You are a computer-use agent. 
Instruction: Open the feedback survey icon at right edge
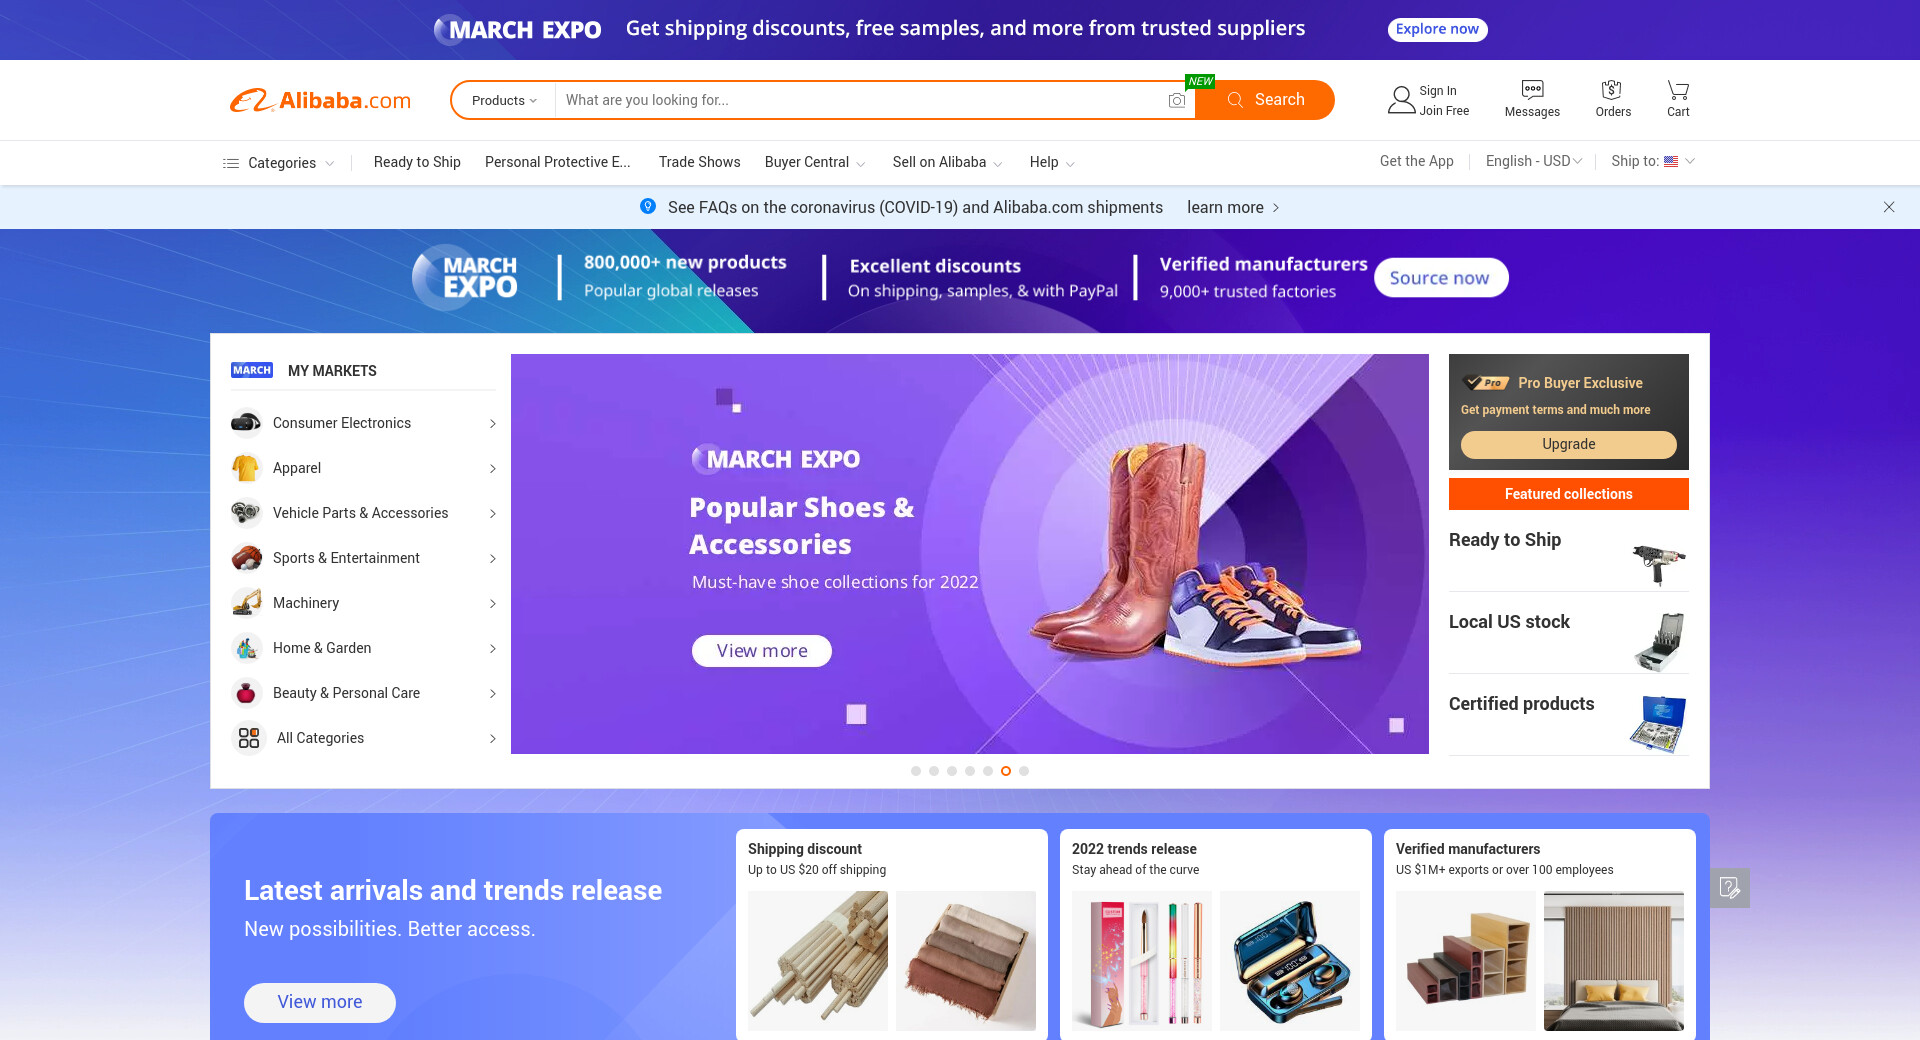(1730, 887)
